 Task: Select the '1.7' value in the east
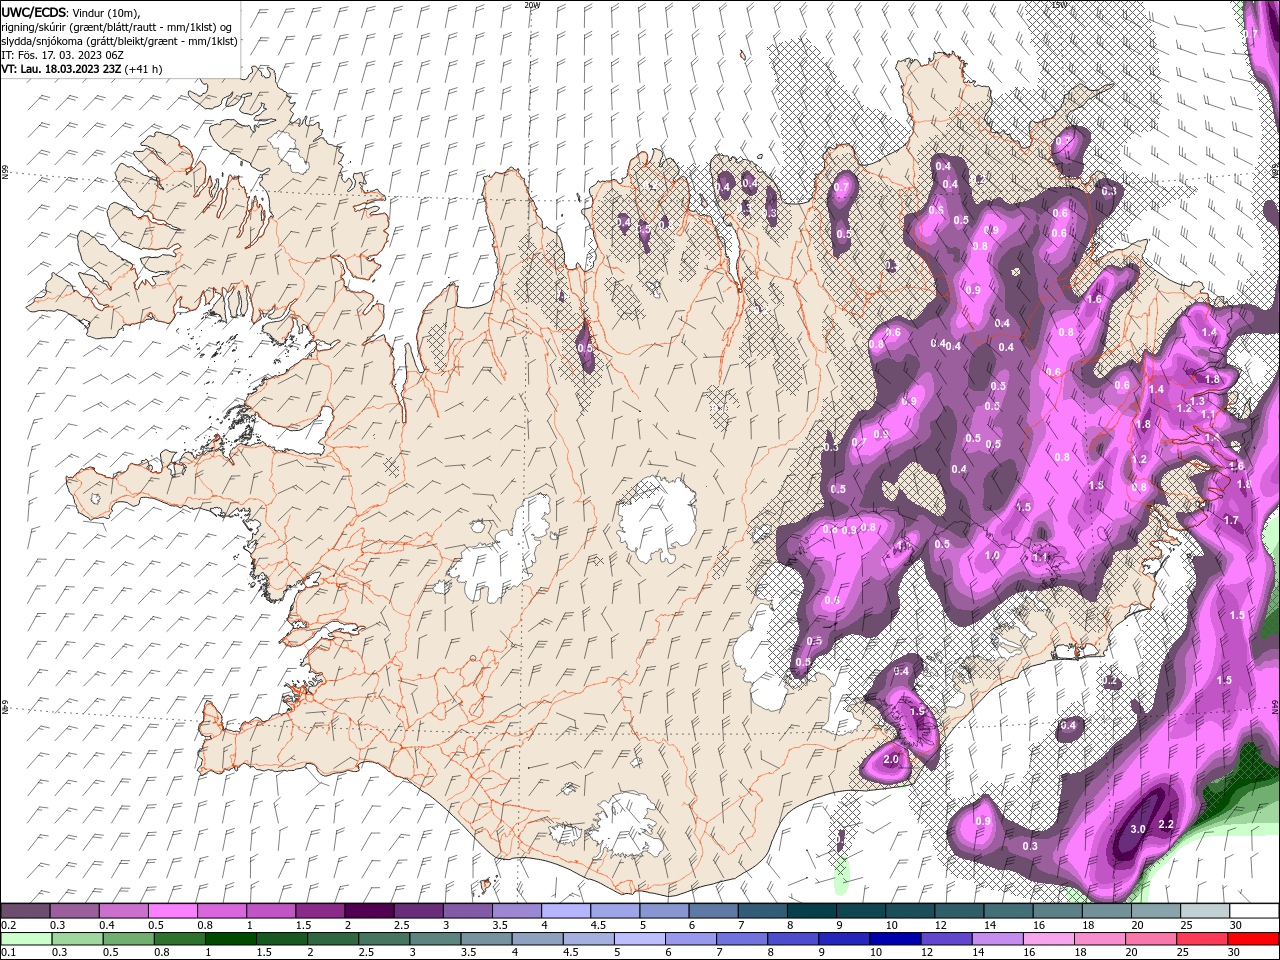pos(1231,520)
